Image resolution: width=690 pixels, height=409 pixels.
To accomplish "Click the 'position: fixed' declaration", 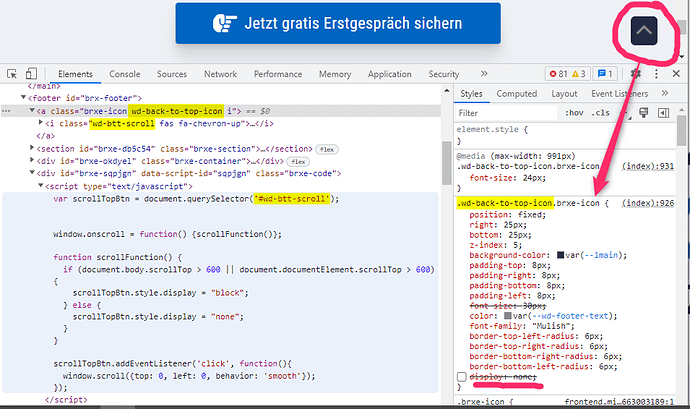I will pyautogui.click(x=507, y=215).
